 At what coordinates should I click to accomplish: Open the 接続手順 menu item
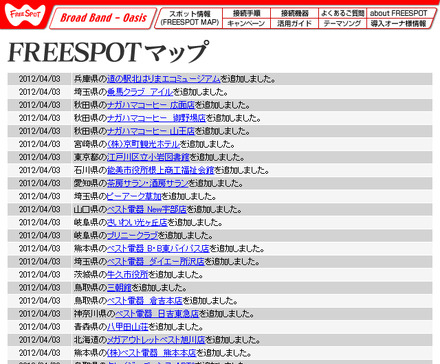(247, 13)
